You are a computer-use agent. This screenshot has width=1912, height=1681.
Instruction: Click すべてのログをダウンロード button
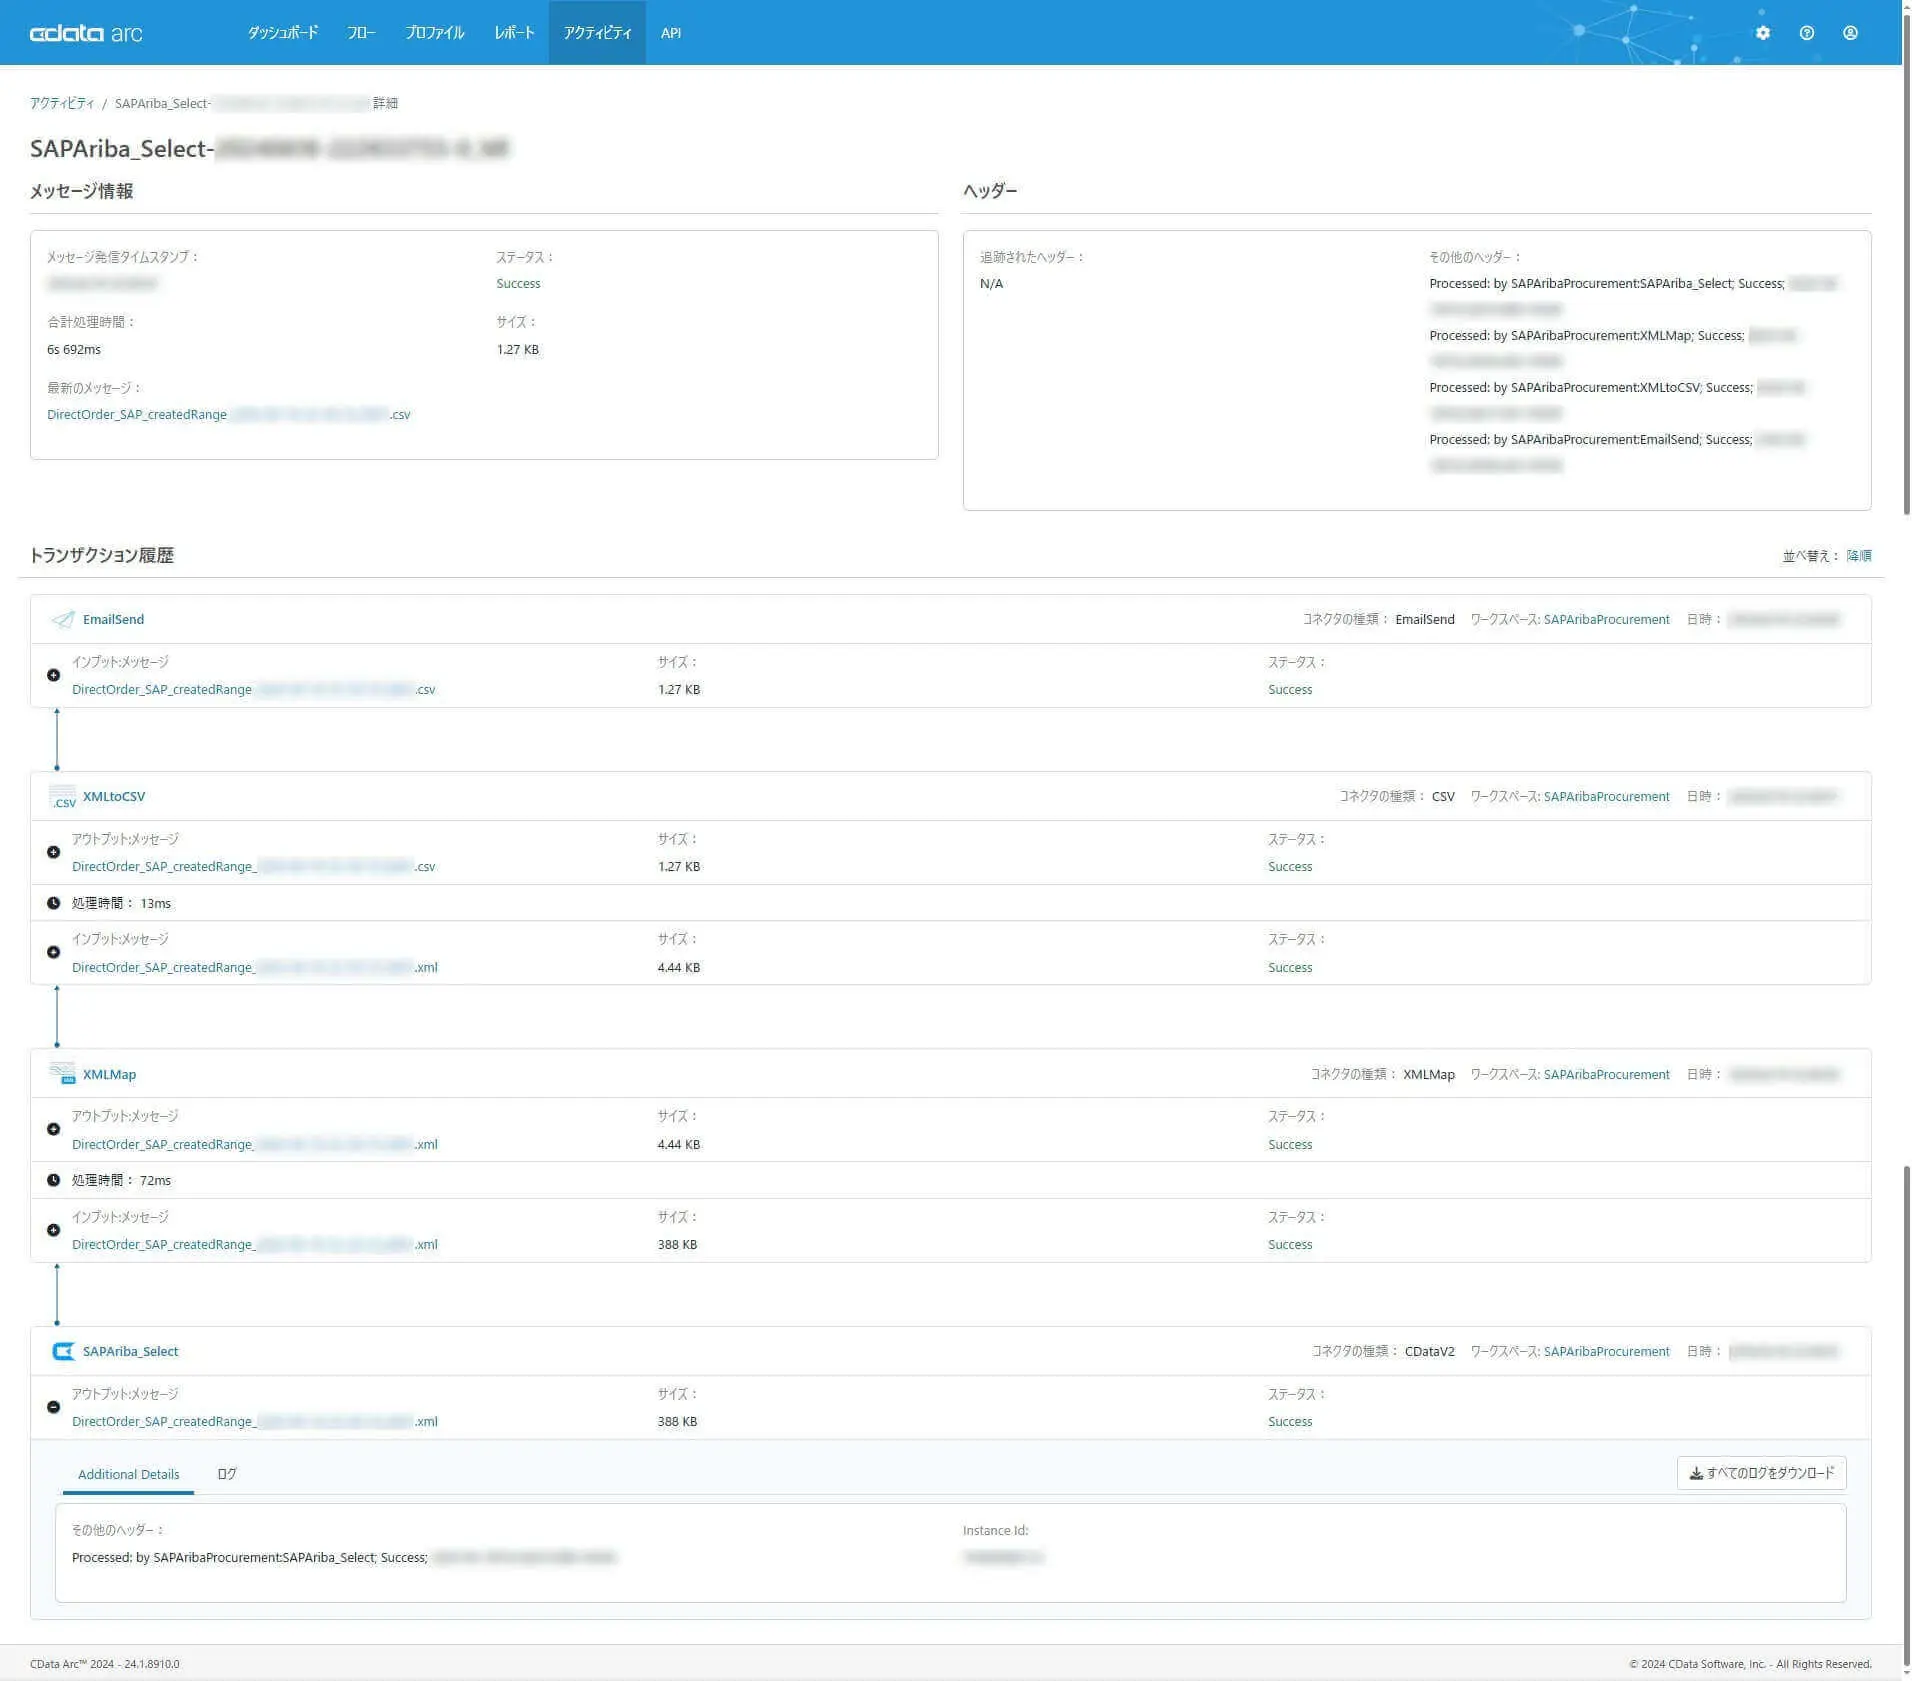[x=1761, y=1473]
